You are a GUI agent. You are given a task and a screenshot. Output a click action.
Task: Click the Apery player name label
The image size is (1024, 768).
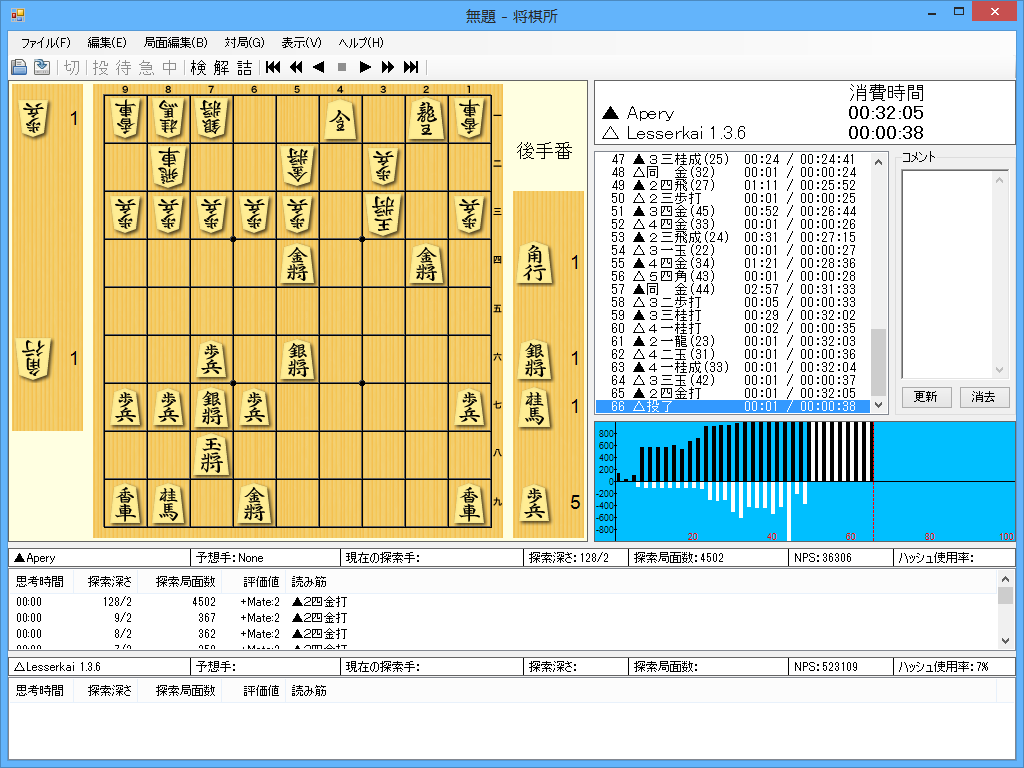click(x=650, y=114)
